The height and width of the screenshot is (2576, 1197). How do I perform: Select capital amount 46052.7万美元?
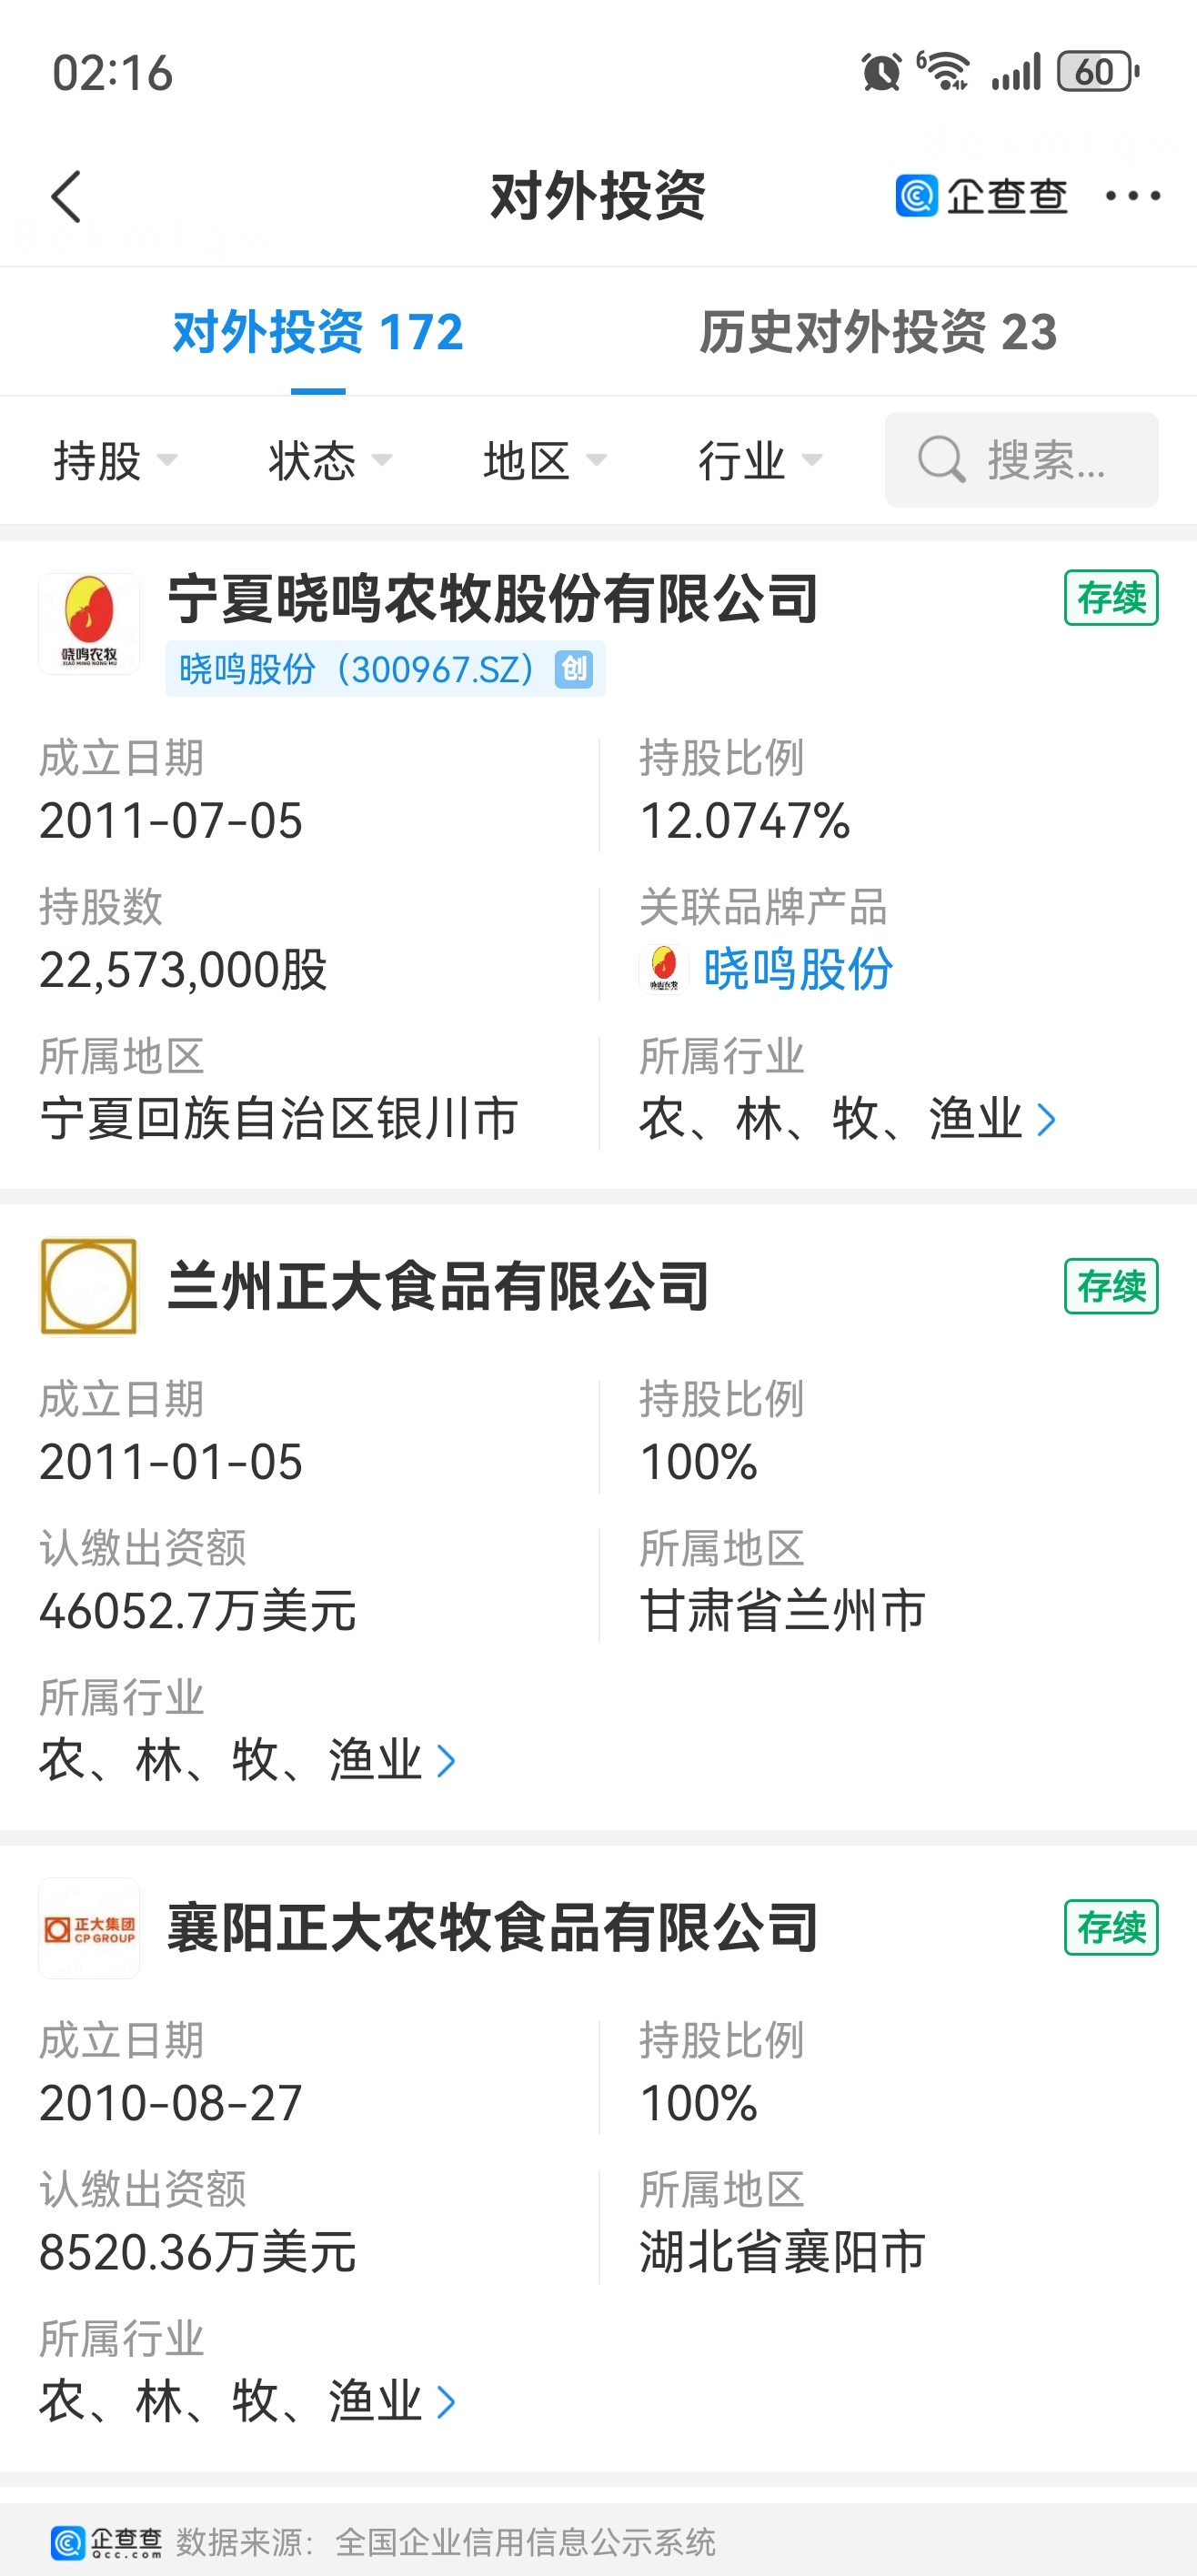(197, 1611)
